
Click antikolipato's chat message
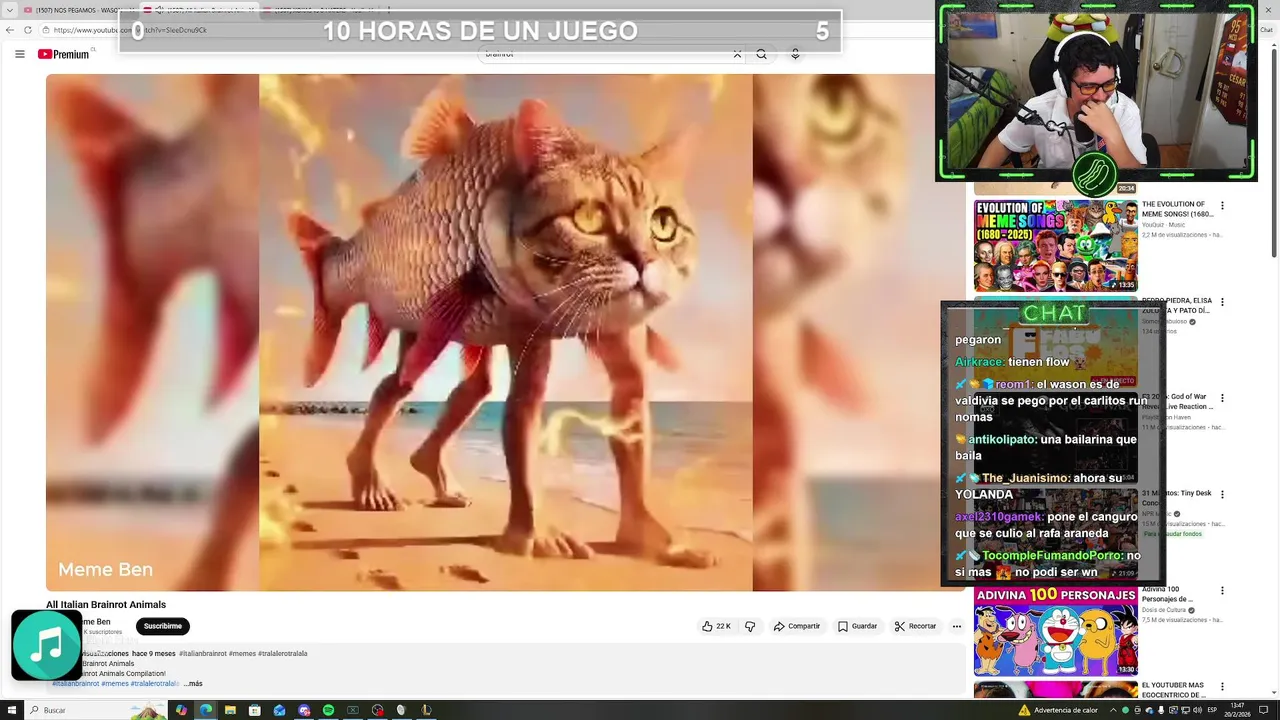pos(1048,447)
